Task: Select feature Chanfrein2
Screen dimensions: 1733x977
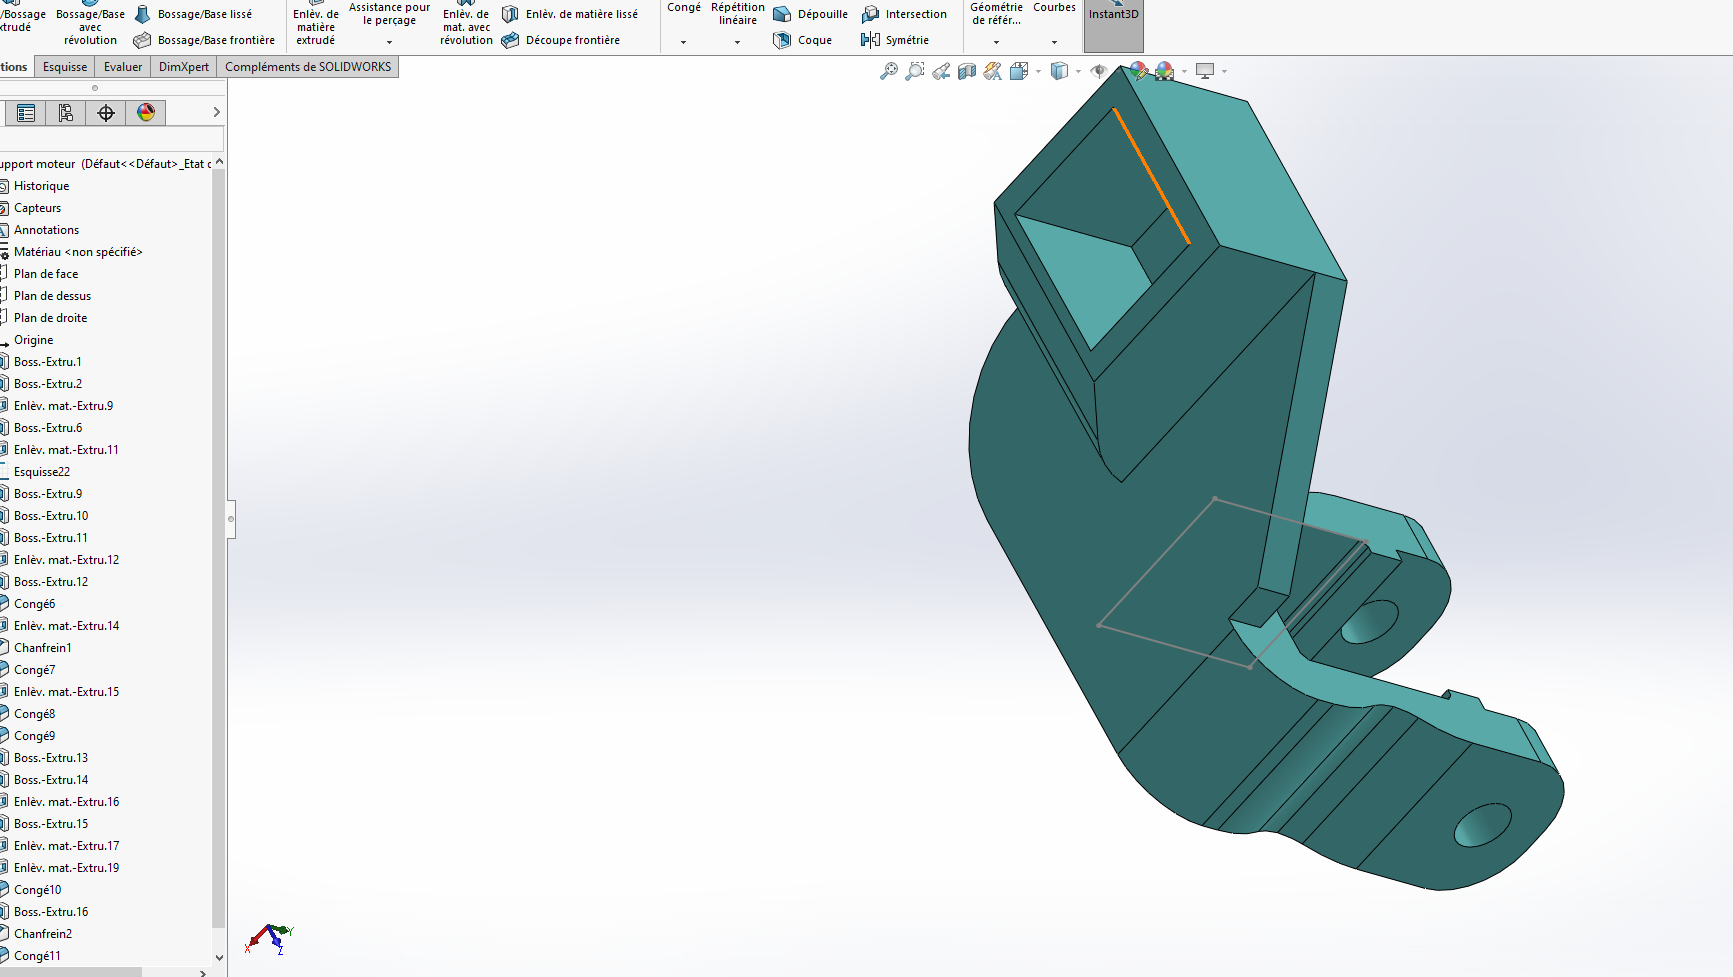Action: [43, 934]
